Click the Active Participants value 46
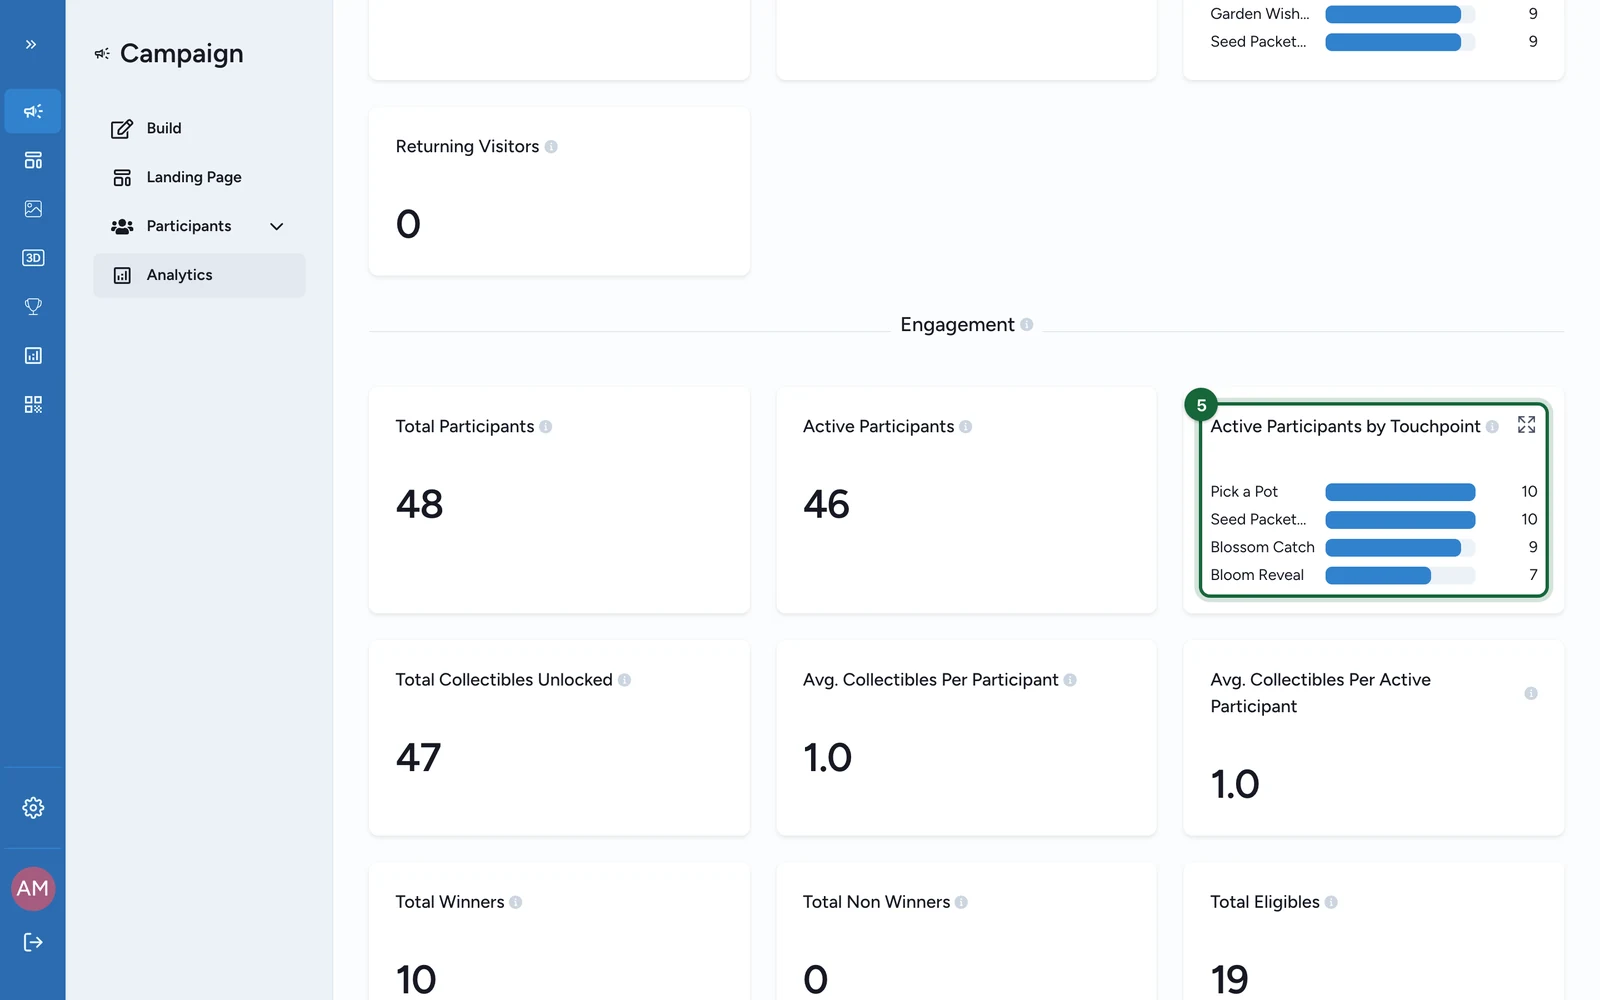Screen dimensions: 1600x1000 point(827,504)
